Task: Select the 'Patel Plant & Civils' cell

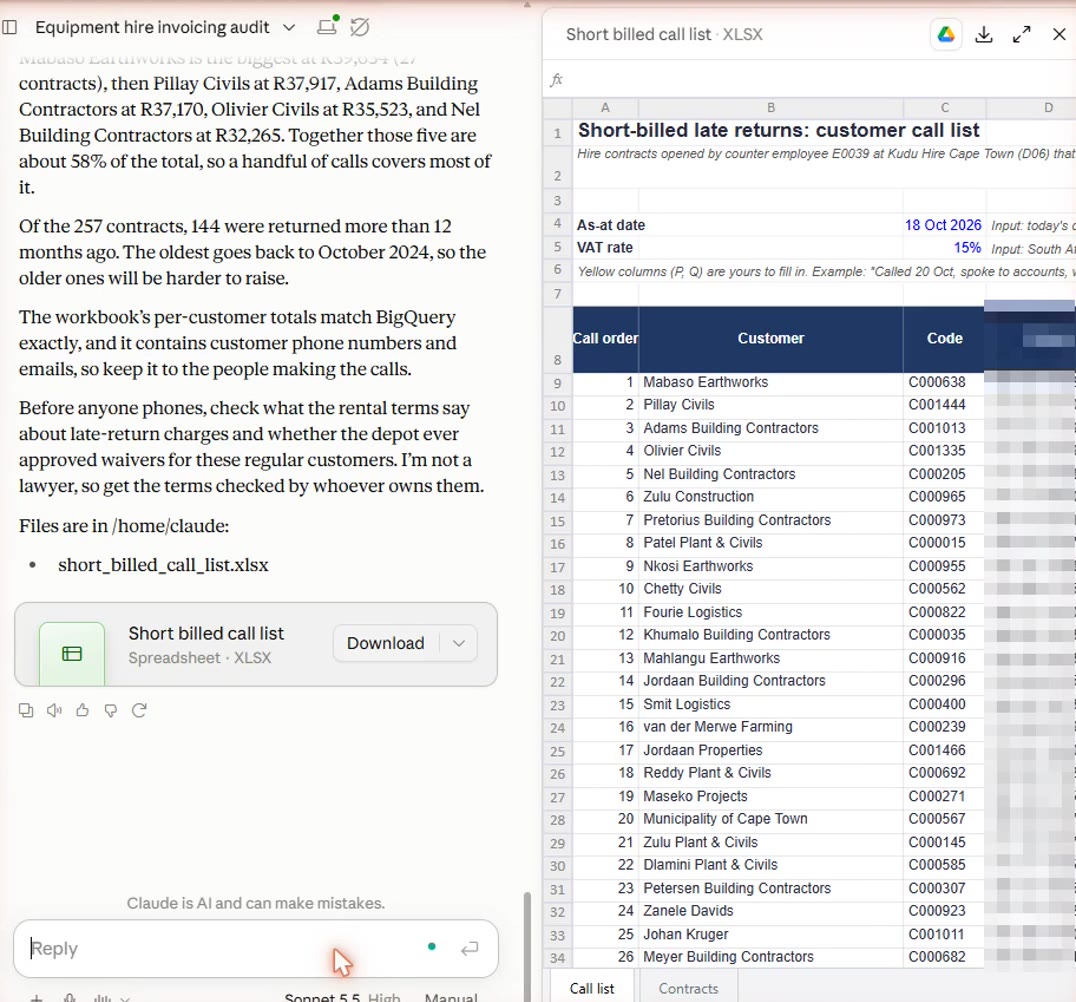Action: point(771,543)
